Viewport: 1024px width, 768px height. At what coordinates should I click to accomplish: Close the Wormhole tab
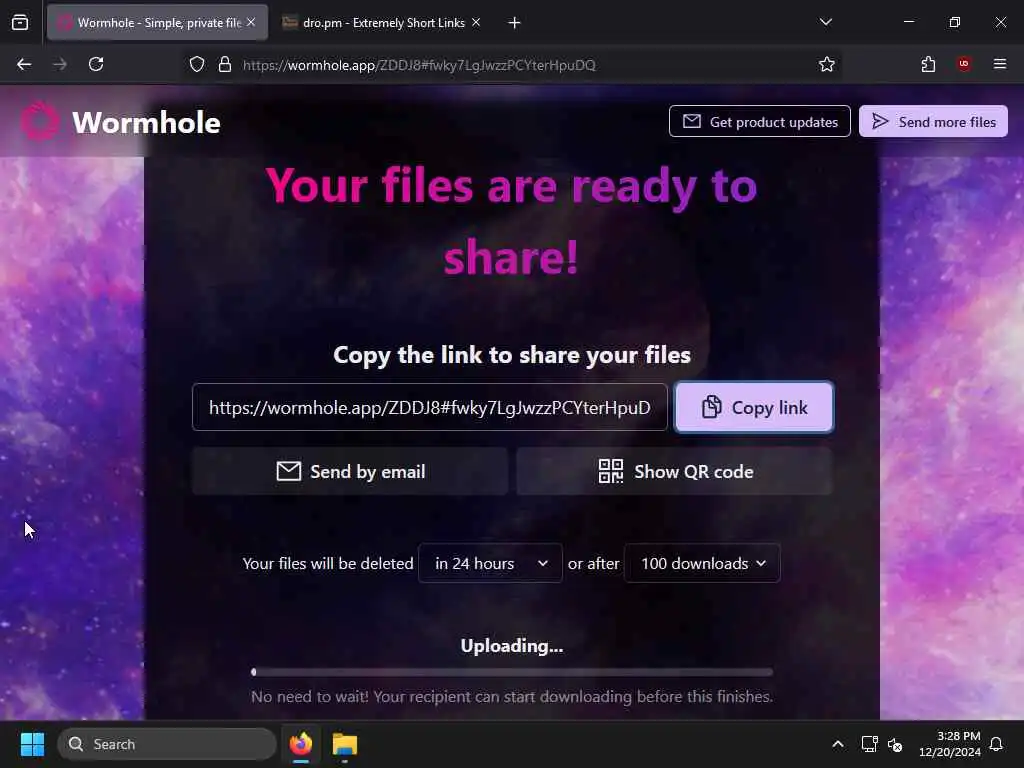pyautogui.click(x=251, y=22)
